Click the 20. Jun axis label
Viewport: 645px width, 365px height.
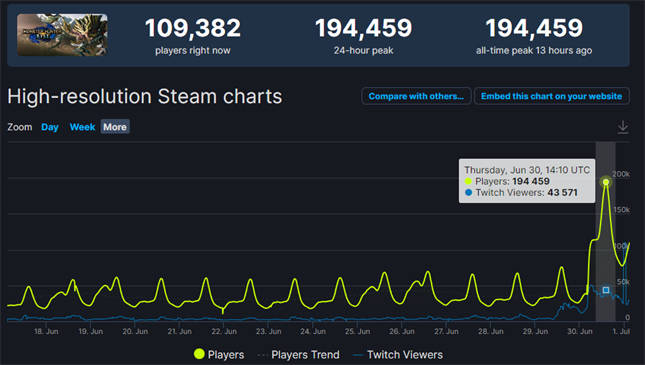(x=135, y=331)
